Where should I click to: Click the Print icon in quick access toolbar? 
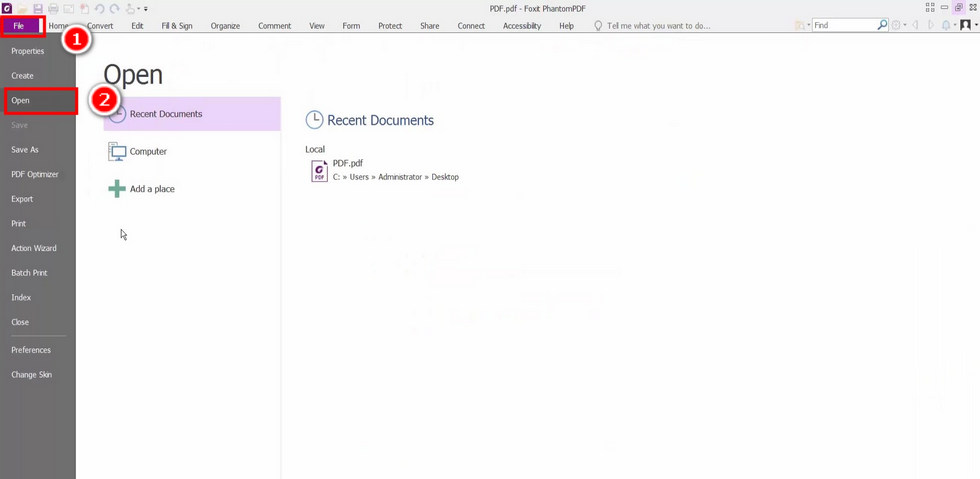click(x=53, y=8)
